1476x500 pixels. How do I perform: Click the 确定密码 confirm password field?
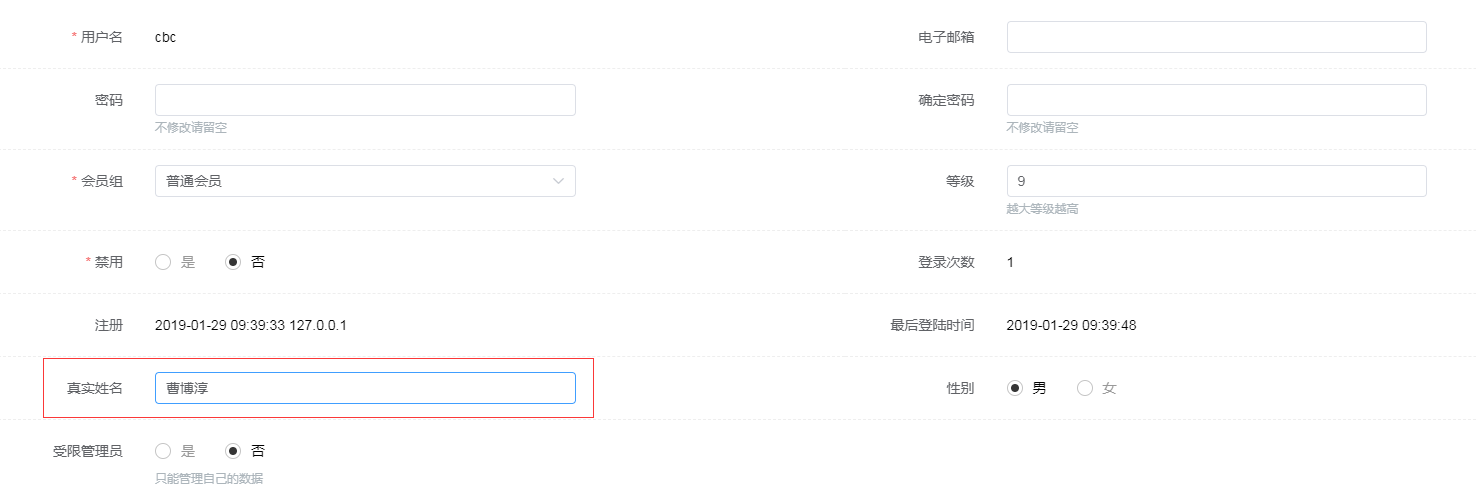[x=1216, y=100]
